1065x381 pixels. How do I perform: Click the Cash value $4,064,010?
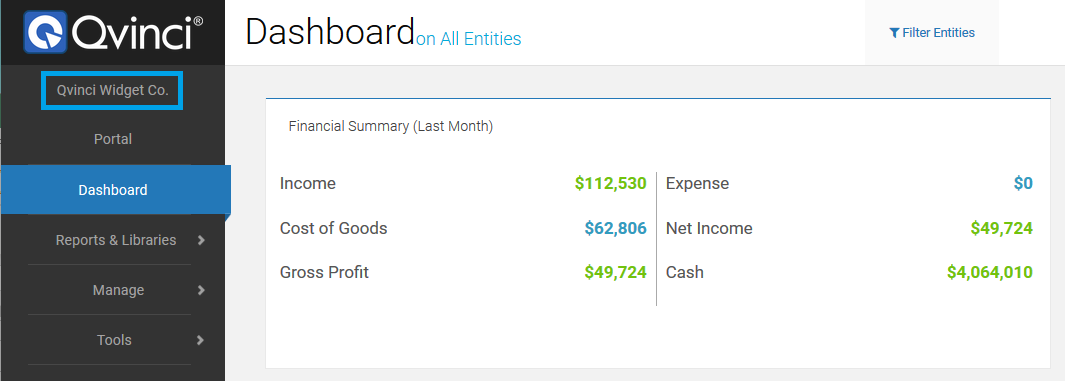click(x=990, y=272)
